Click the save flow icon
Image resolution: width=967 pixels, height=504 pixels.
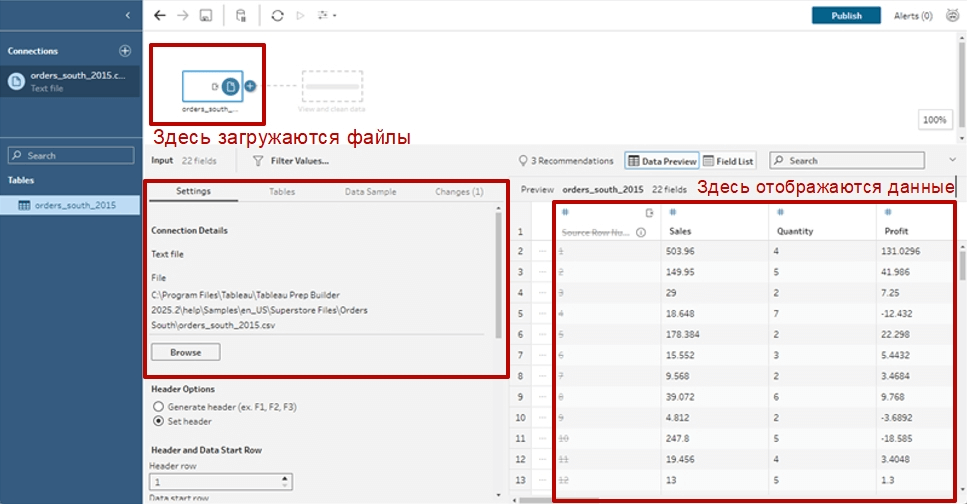[206, 16]
